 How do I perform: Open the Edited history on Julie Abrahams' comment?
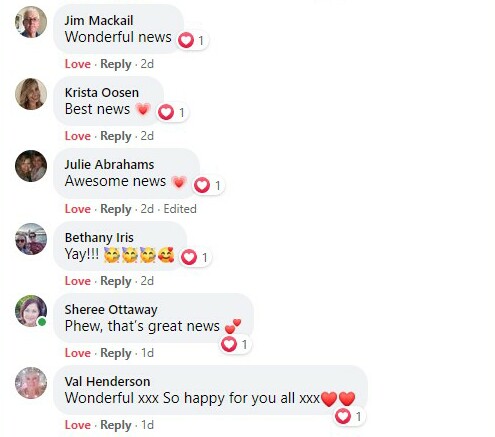[x=180, y=209]
